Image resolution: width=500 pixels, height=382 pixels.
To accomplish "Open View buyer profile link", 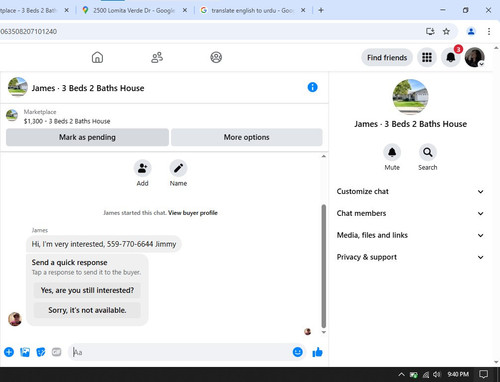I will (x=193, y=213).
